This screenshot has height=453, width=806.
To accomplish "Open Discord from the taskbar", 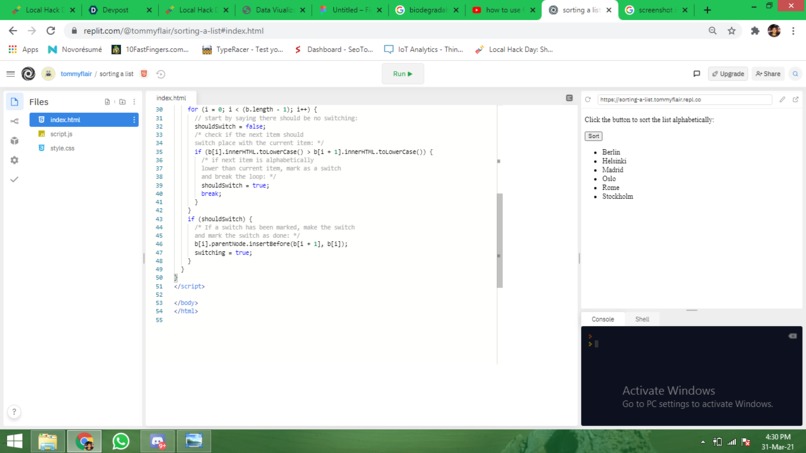I will (157, 441).
